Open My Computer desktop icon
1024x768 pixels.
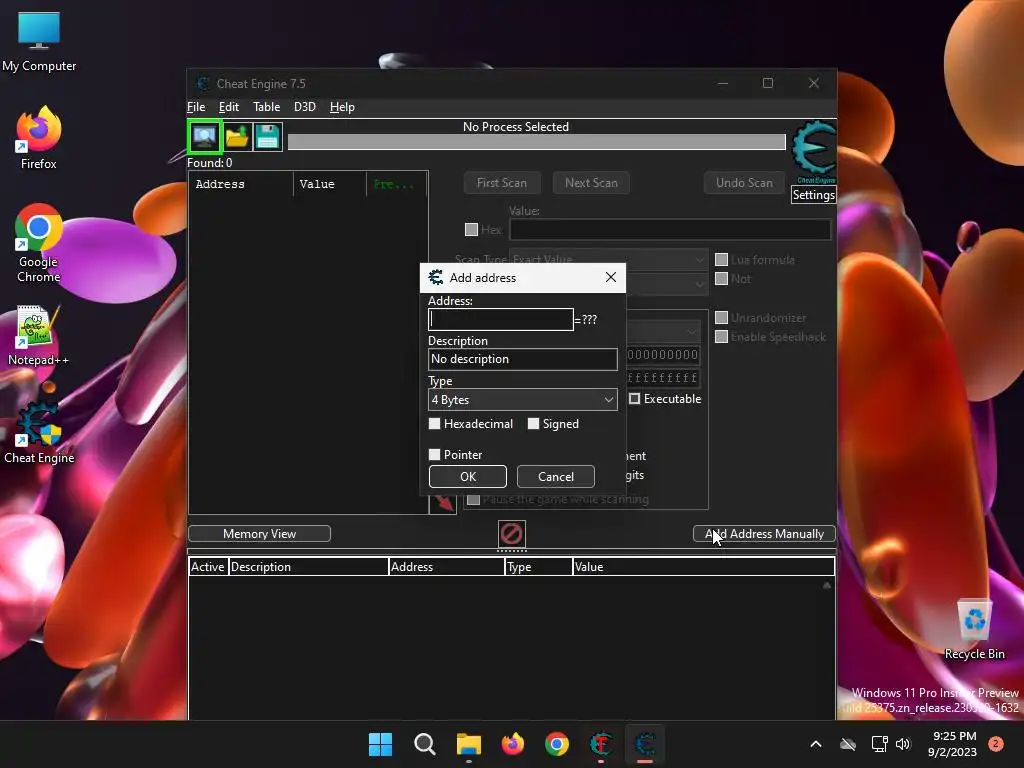(x=39, y=42)
